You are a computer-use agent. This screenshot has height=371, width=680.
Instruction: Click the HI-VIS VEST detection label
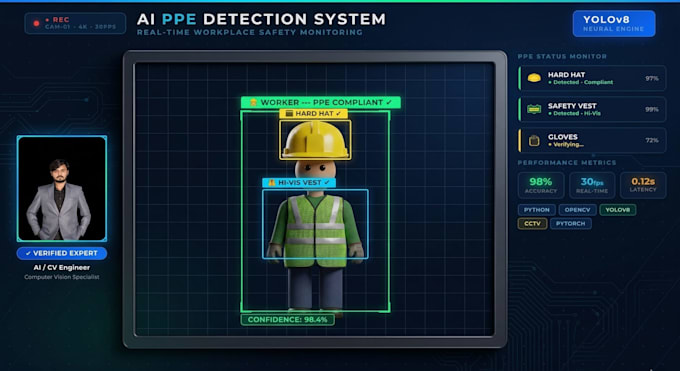tap(299, 183)
